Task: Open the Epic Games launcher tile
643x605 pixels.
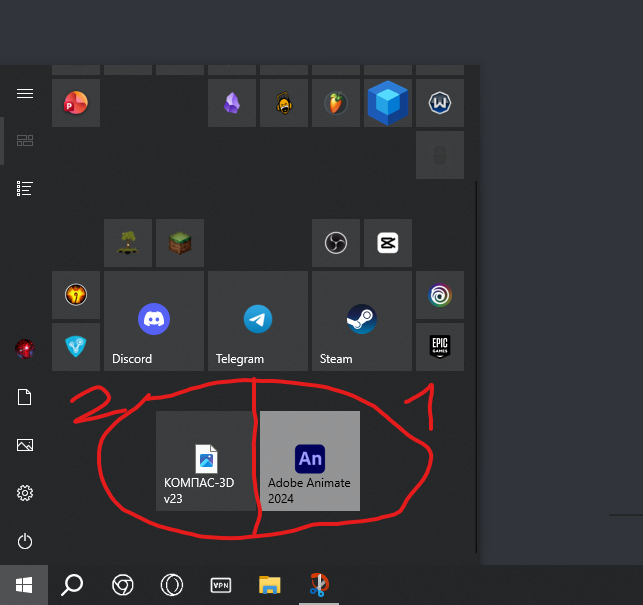Action: [x=439, y=347]
